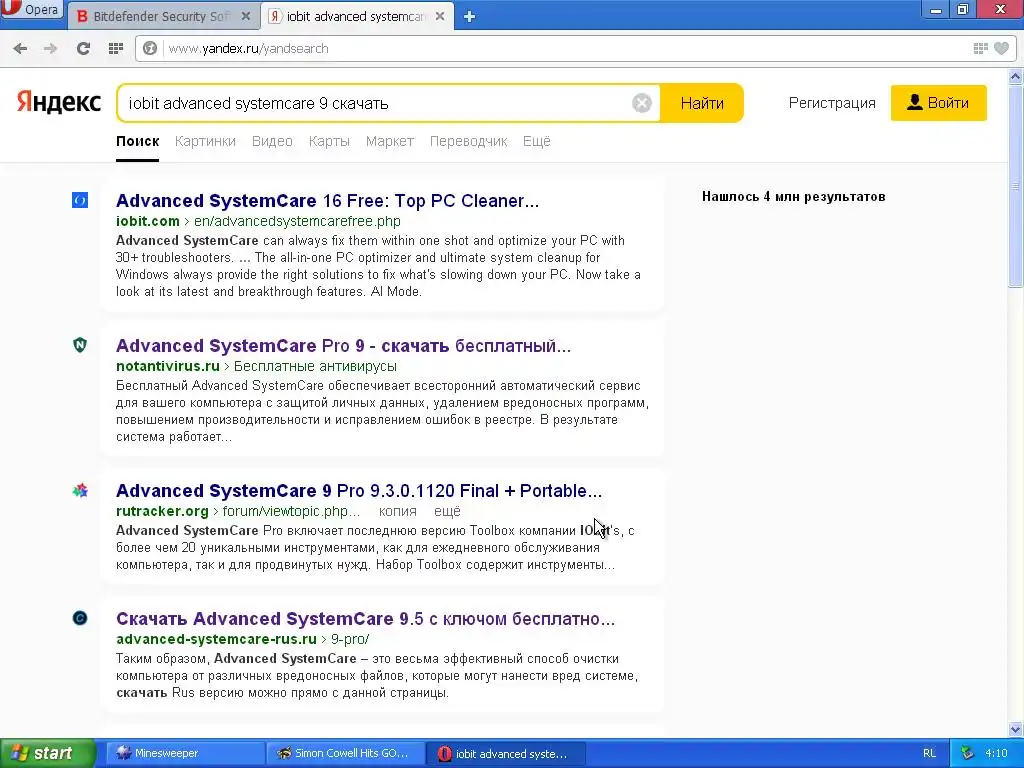Click the advanced-systemcare-rus.ru favicon
The height and width of the screenshot is (768, 1024).
click(x=80, y=618)
